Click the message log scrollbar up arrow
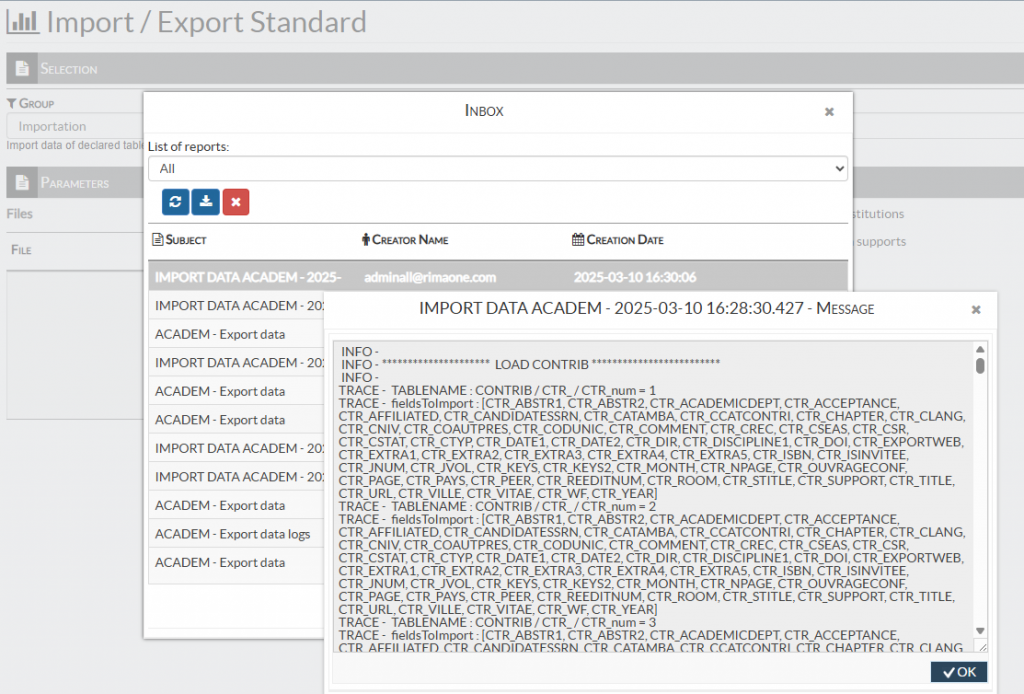 point(980,349)
